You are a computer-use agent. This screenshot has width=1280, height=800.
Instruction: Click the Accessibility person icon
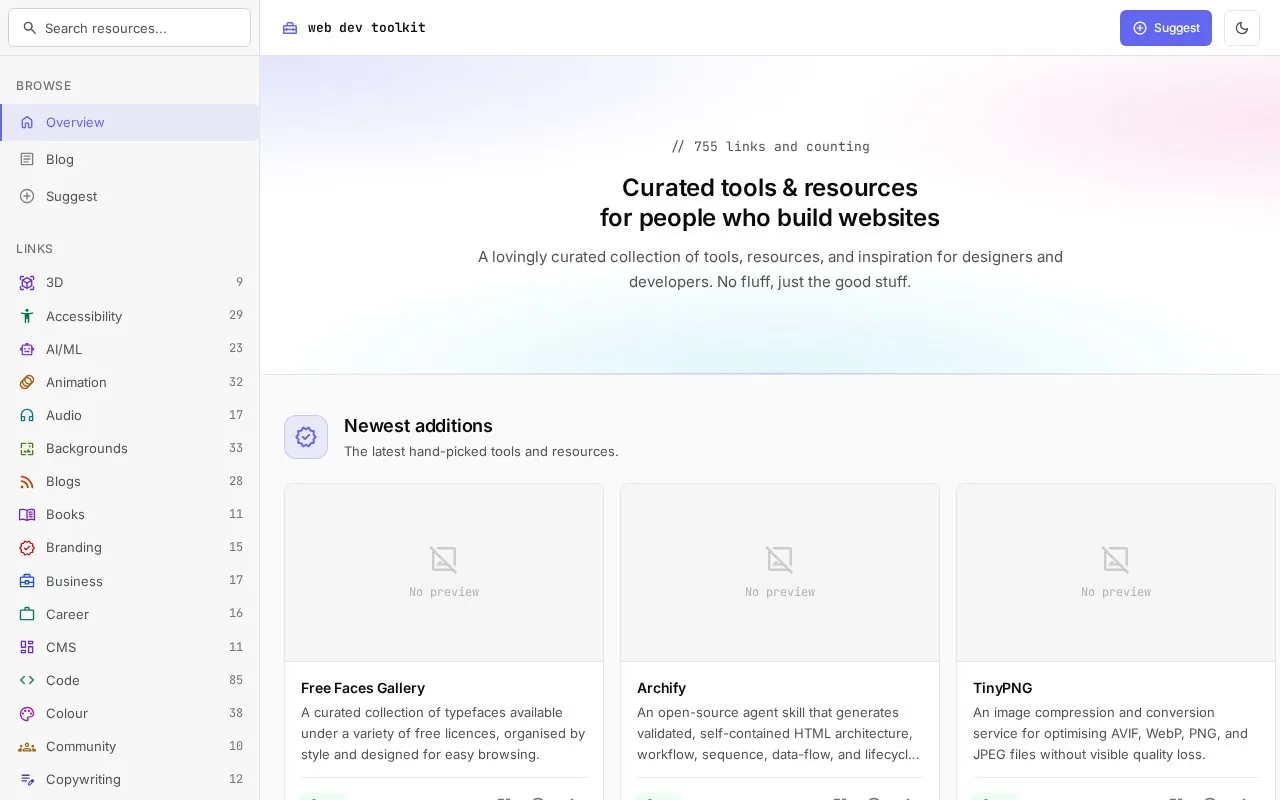point(27,316)
